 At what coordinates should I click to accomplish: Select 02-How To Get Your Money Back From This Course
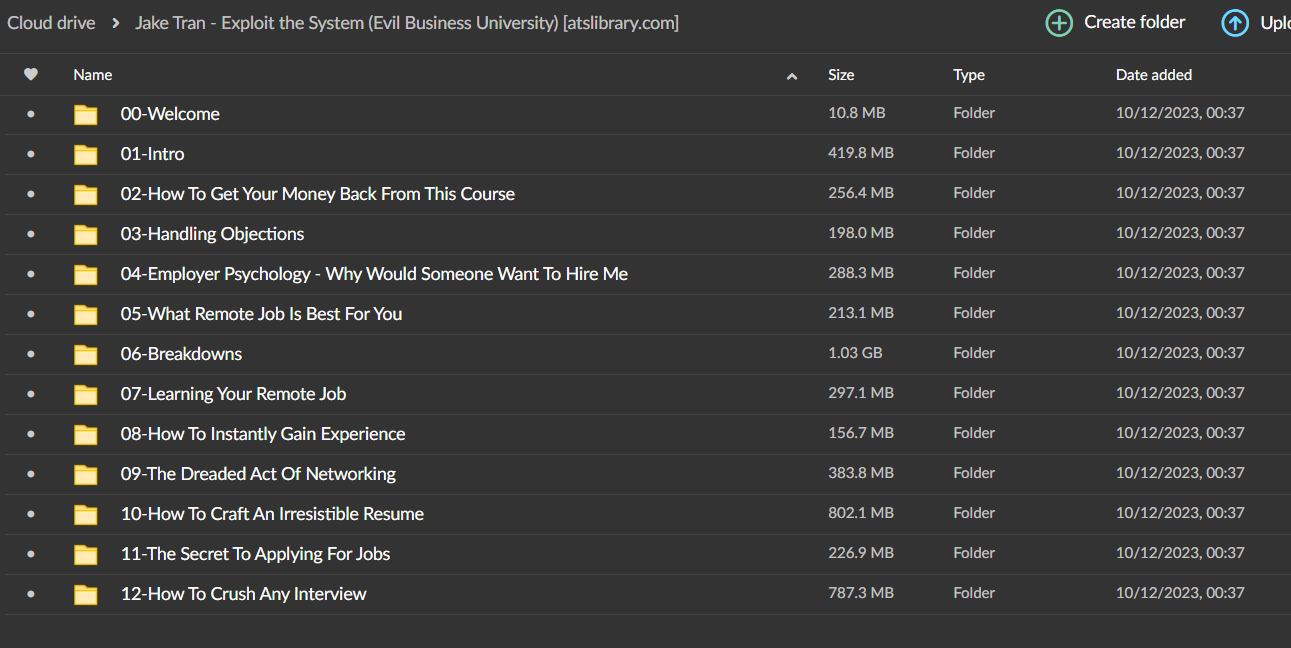coord(318,194)
